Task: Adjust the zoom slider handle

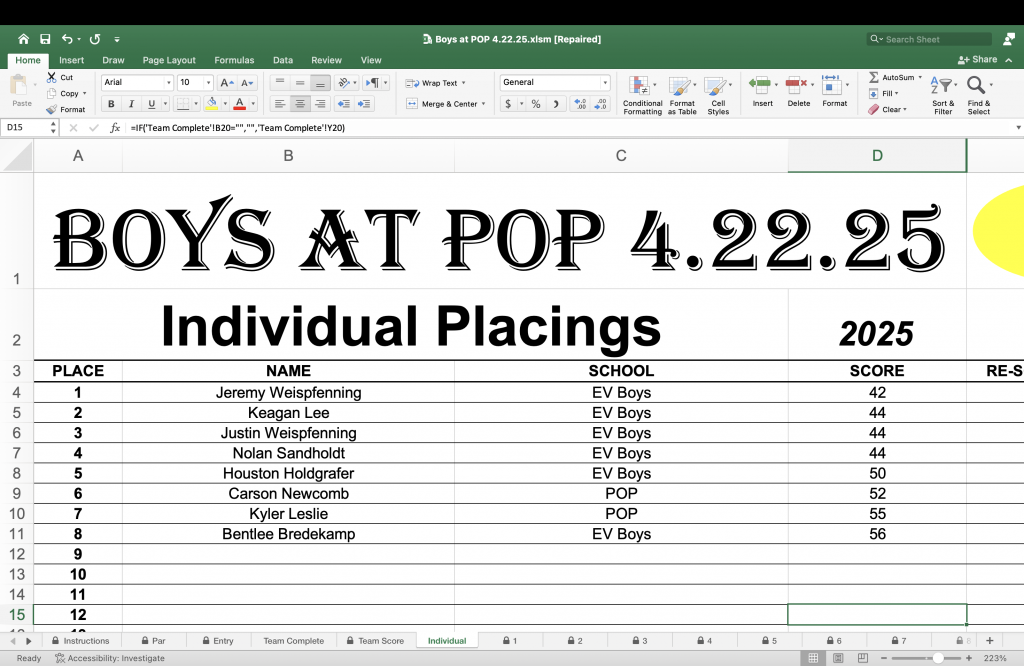Action: (x=938, y=658)
